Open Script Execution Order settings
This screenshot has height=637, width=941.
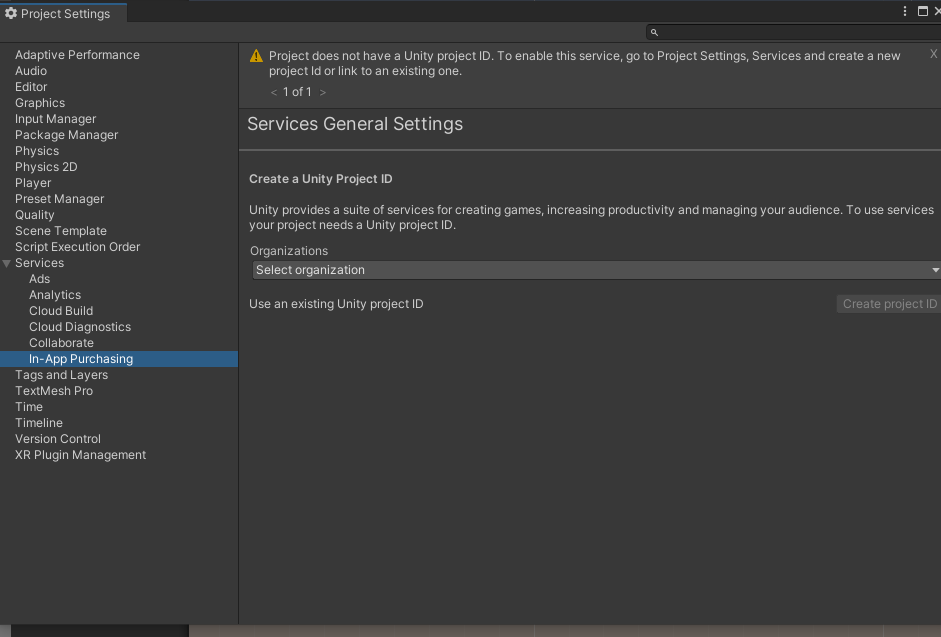click(x=77, y=247)
